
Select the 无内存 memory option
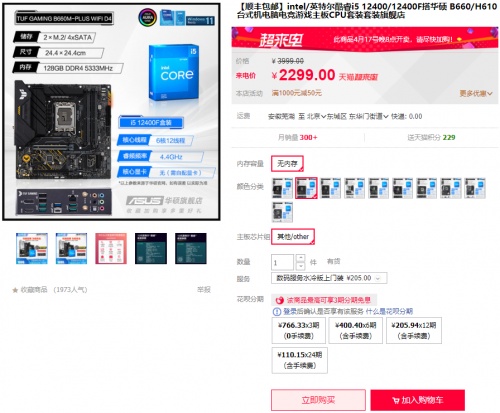click(x=287, y=164)
